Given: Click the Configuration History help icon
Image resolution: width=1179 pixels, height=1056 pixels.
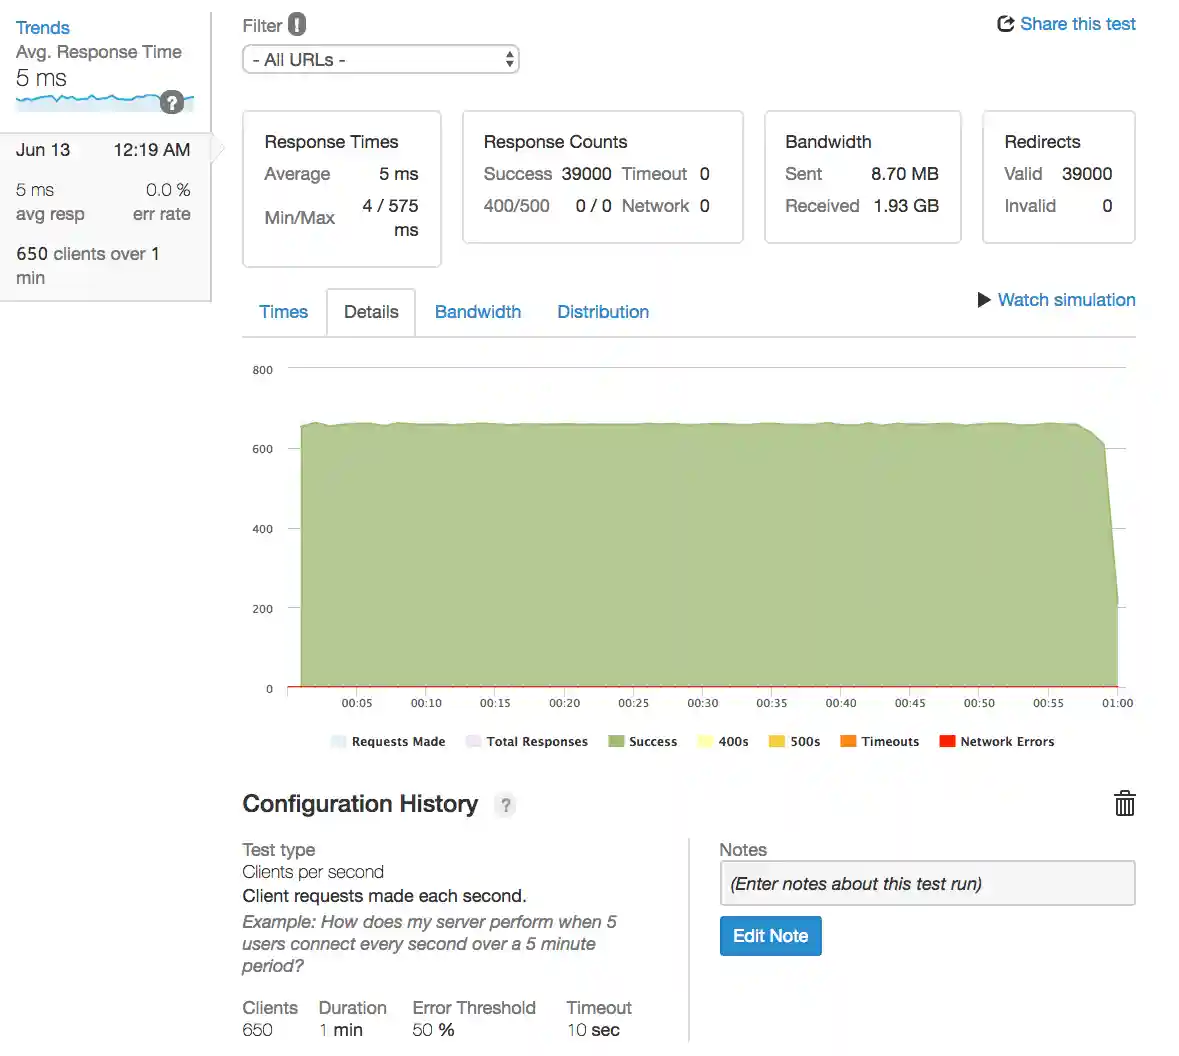Looking at the screenshot, I should 506,805.
